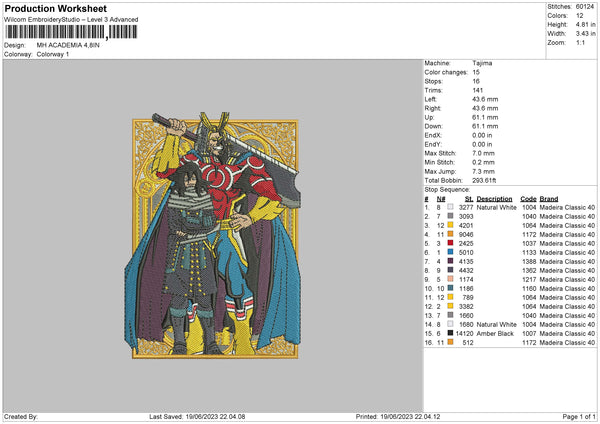Select the pink swatch in stop 9
600x424 pixels.
452,279
